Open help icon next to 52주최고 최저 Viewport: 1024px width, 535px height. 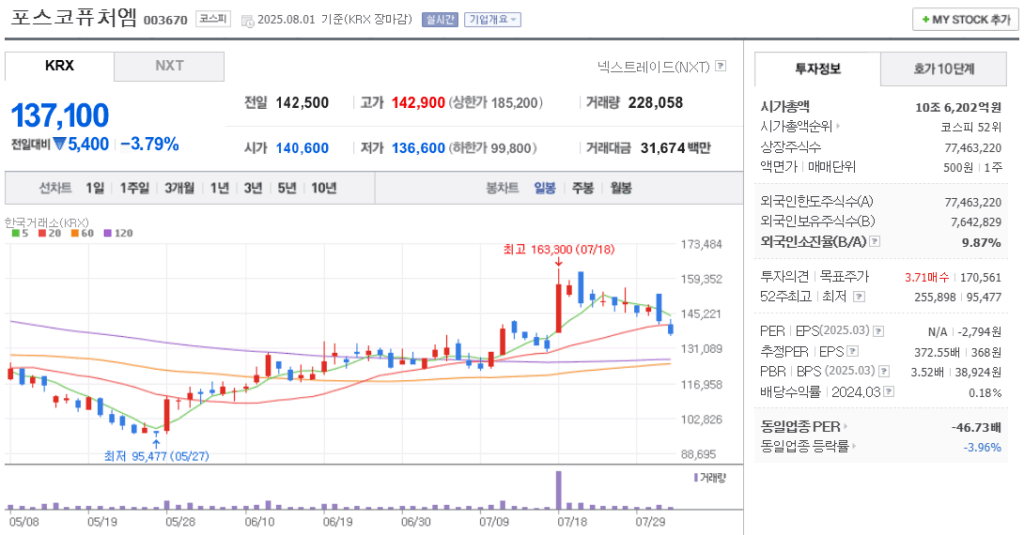859,297
